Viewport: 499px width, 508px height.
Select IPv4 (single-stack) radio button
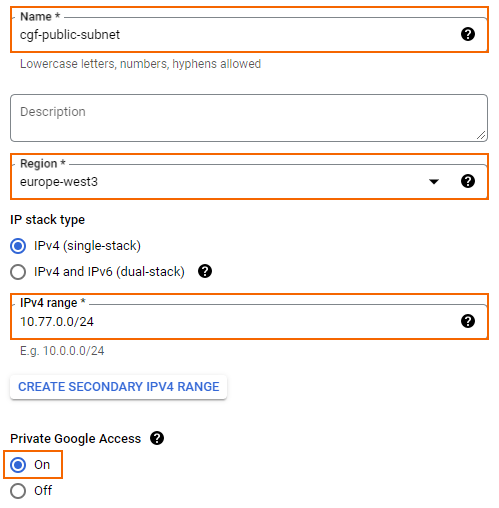pos(18,246)
